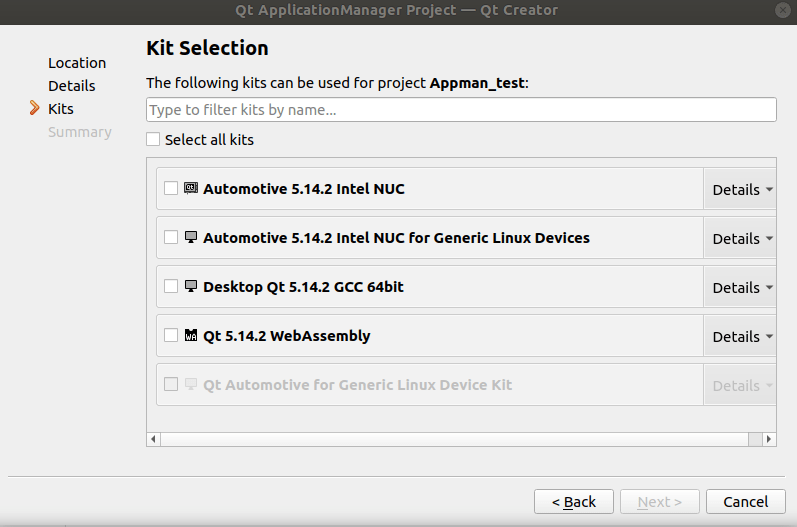Click the scrollbar left arrow icon

153,439
